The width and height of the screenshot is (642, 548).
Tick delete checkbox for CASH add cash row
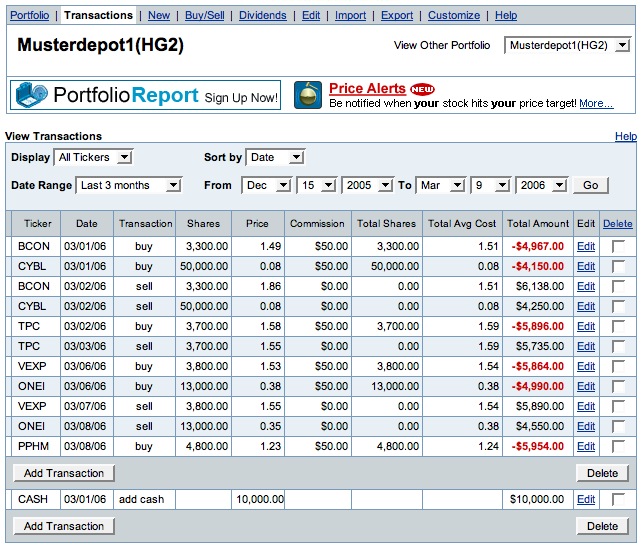click(x=618, y=499)
